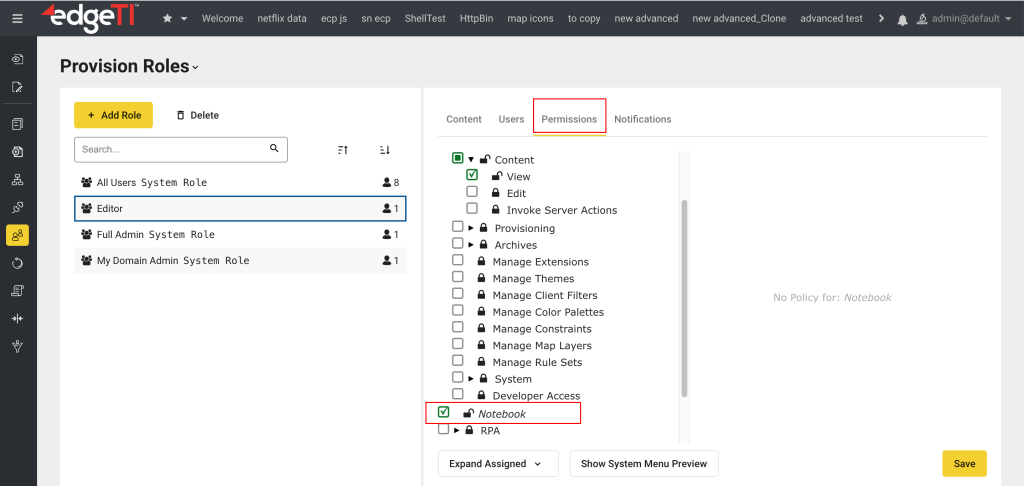Sort roles ascending using sort icon
Screen dimensions: 1024x486
coord(343,150)
